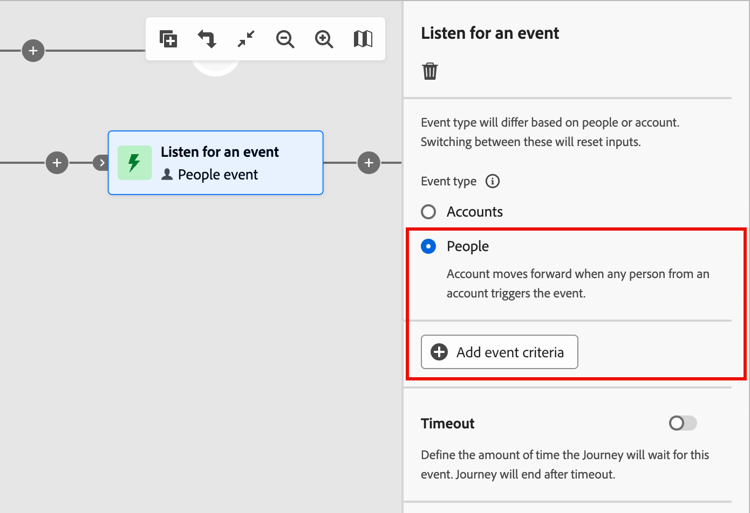Delete node with the trash icon
Image resolution: width=750 pixels, height=513 pixels.
(x=430, y=71)
